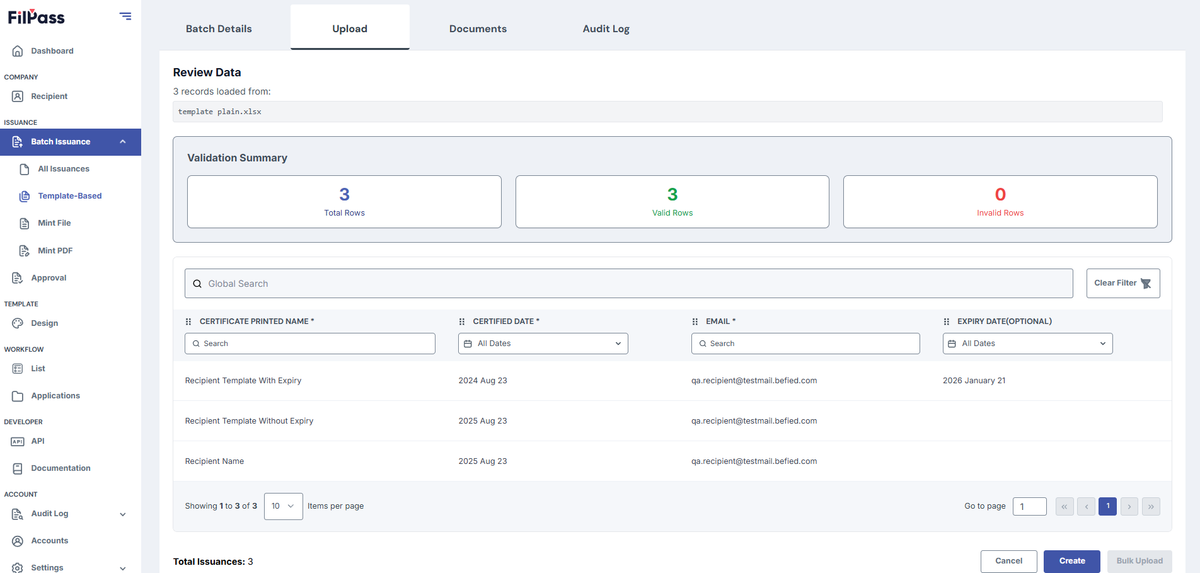Viewport: 1200px width, 573px height.
Task: Click the Design palette icon
Action: [17, 323]
